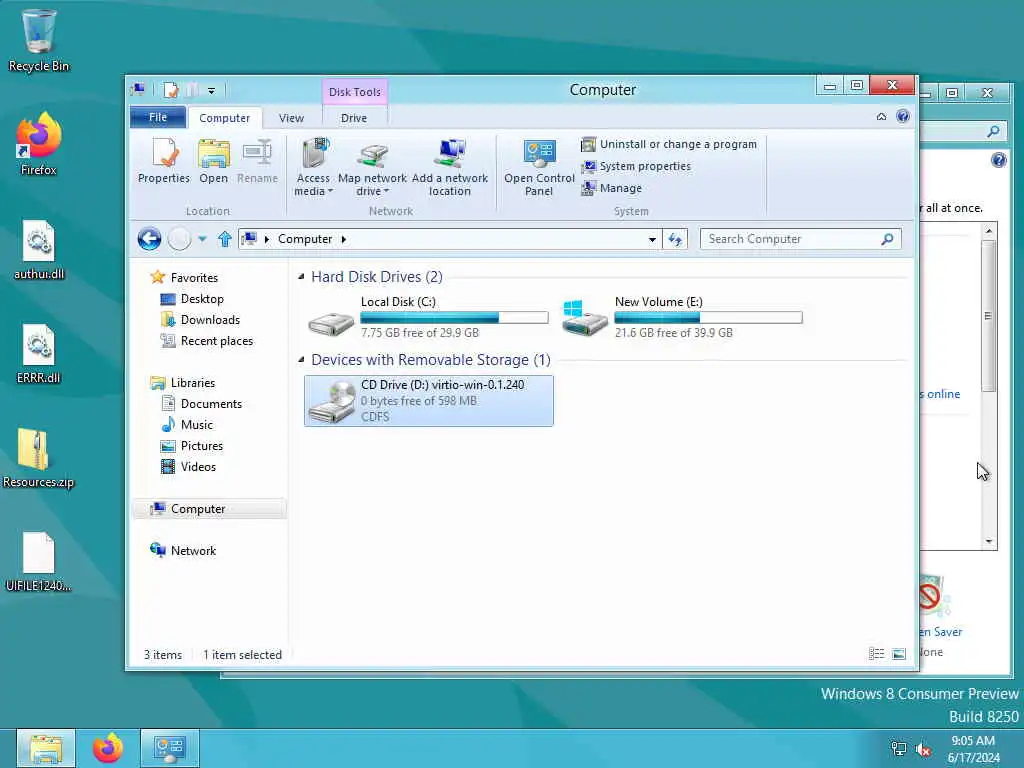Open Music library
This screenshot has width=1024, height=768.
pyautogui.click(x=197, y=424)
